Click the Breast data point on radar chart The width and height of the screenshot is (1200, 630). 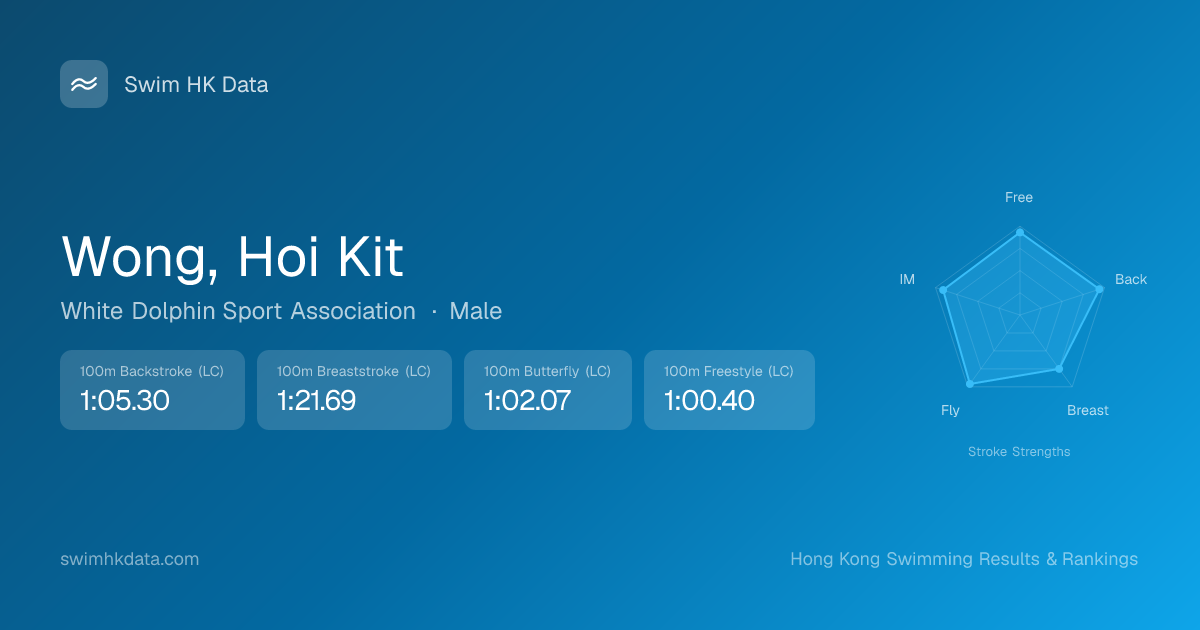(x=1059, y=369)
